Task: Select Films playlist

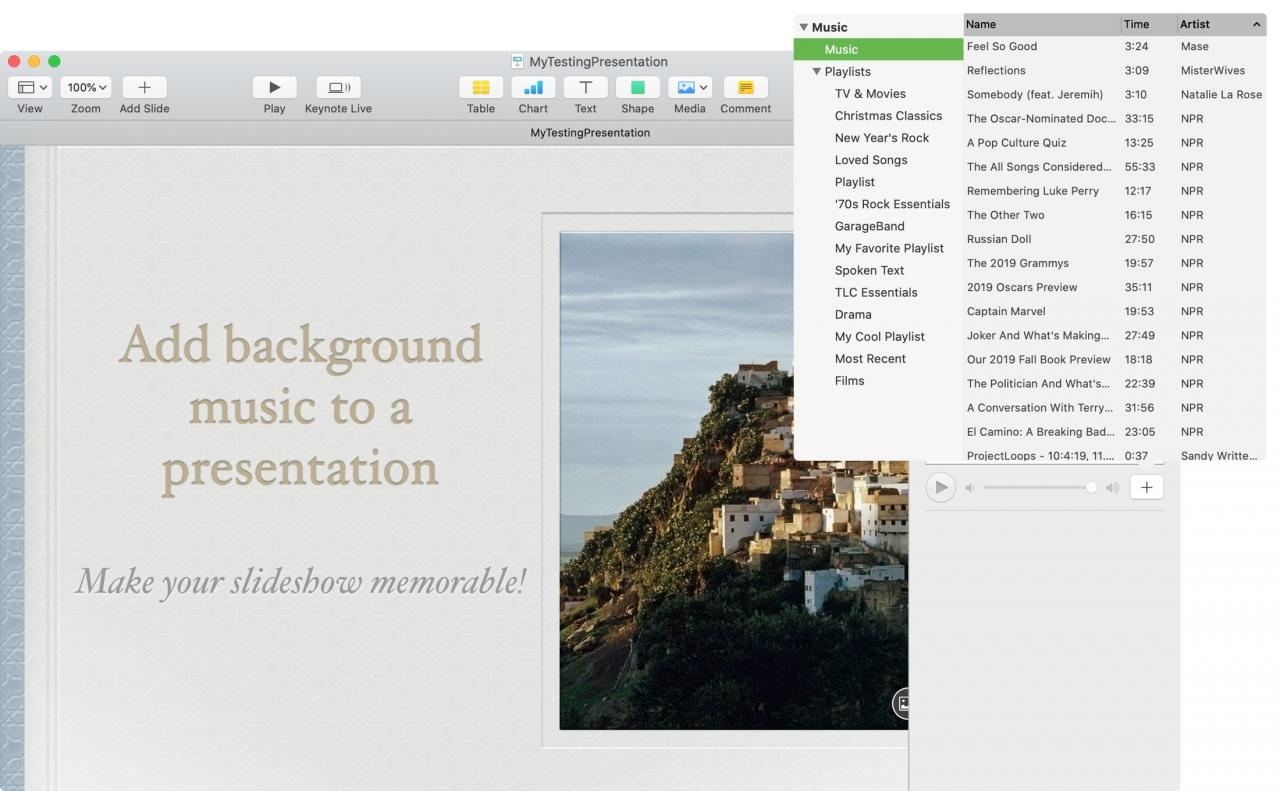Action: click(849, 379)
